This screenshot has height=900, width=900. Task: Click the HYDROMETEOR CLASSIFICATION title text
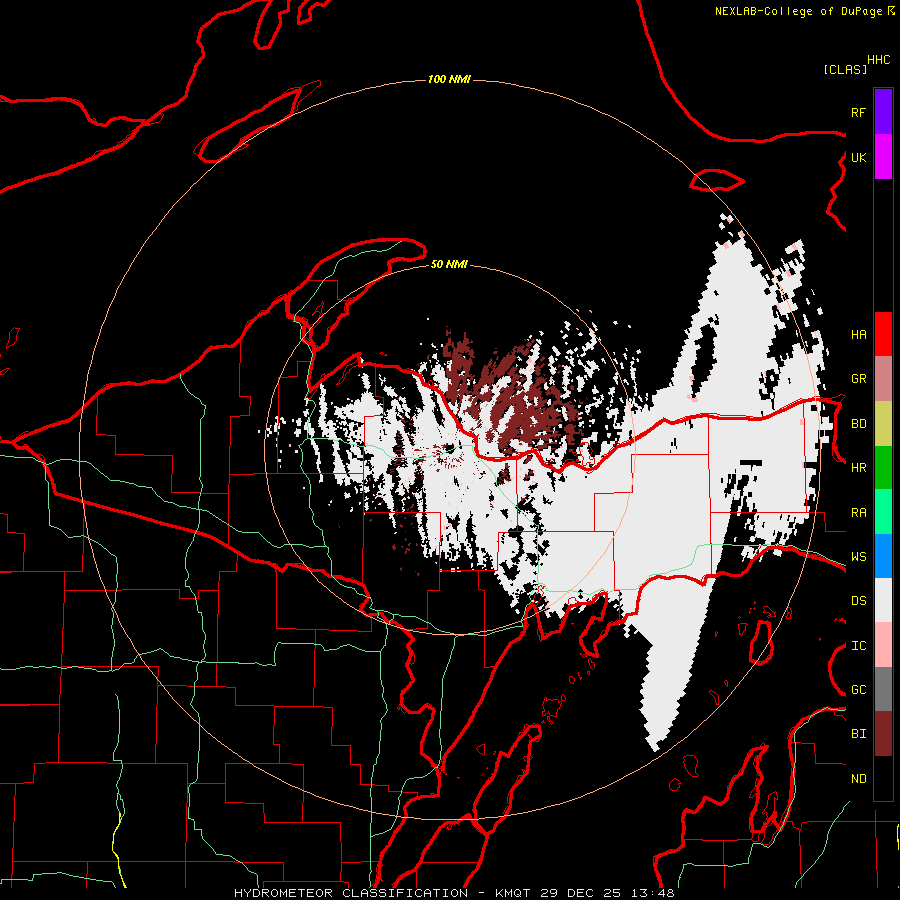351,893
